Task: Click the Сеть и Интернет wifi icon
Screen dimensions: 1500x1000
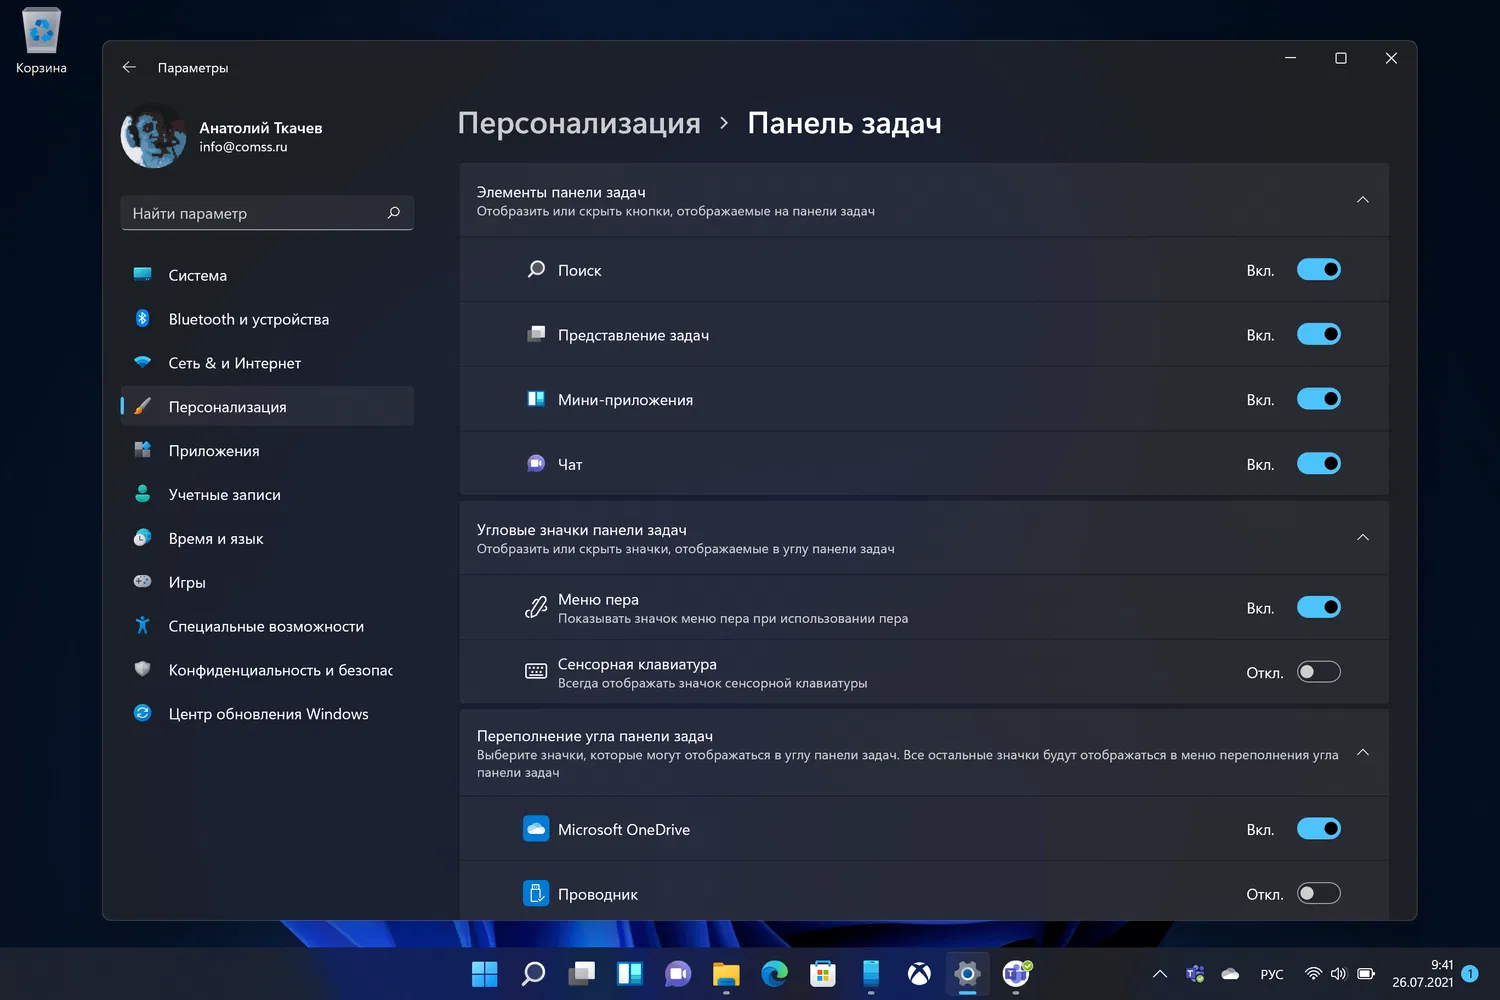Action: [x=142, y=362]
